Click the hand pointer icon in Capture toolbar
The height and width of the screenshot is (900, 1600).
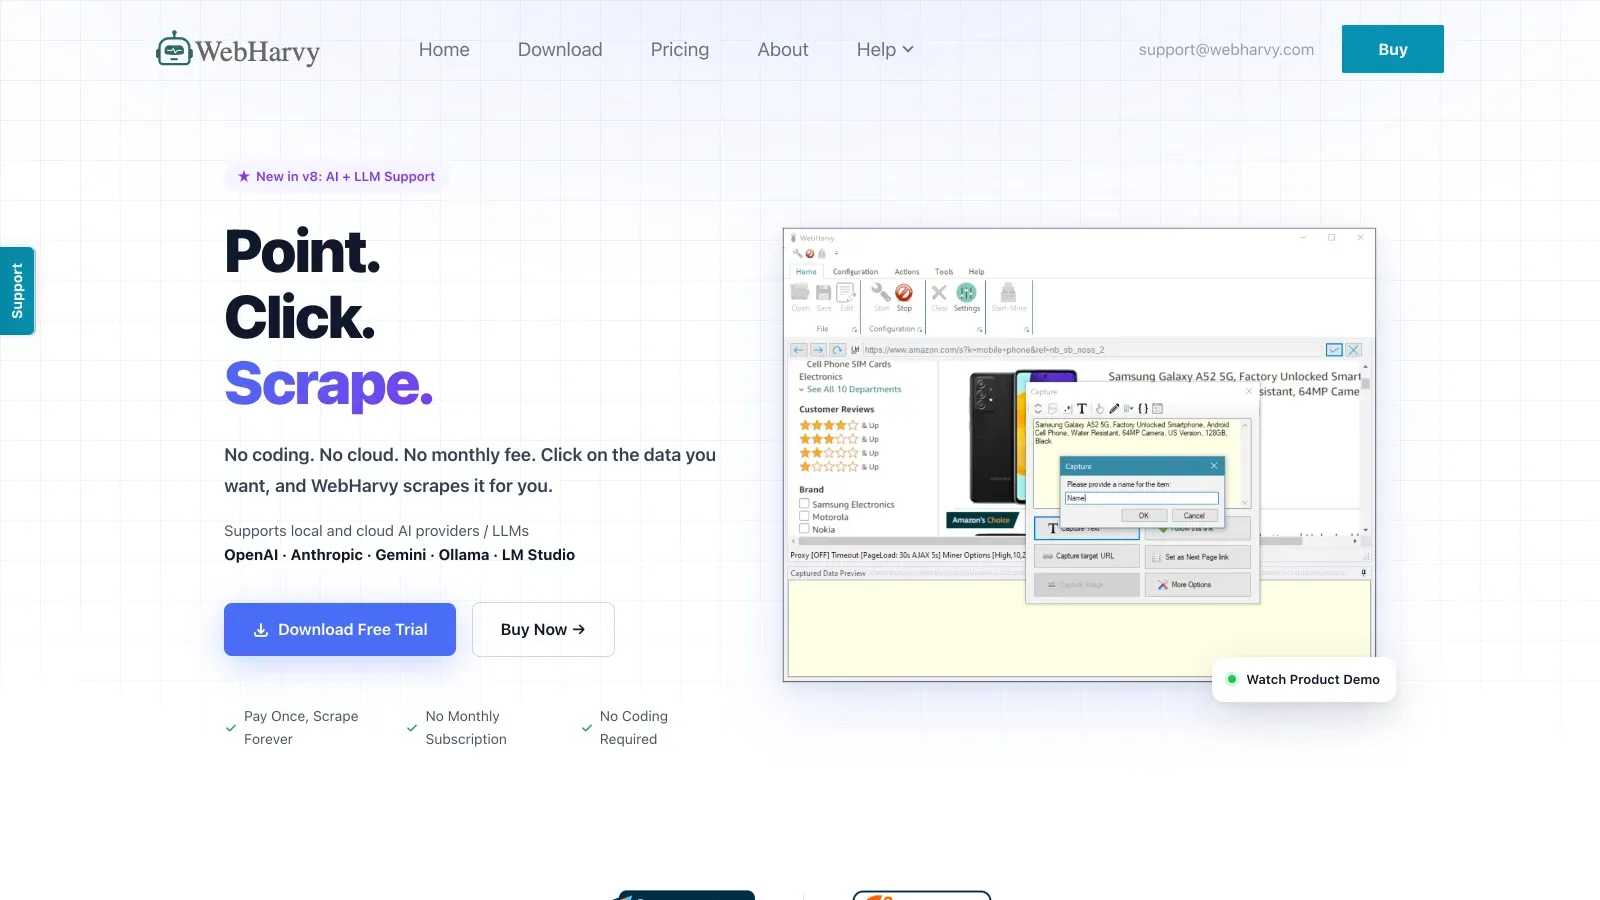pyautogui.click(x=1099, y=409)
